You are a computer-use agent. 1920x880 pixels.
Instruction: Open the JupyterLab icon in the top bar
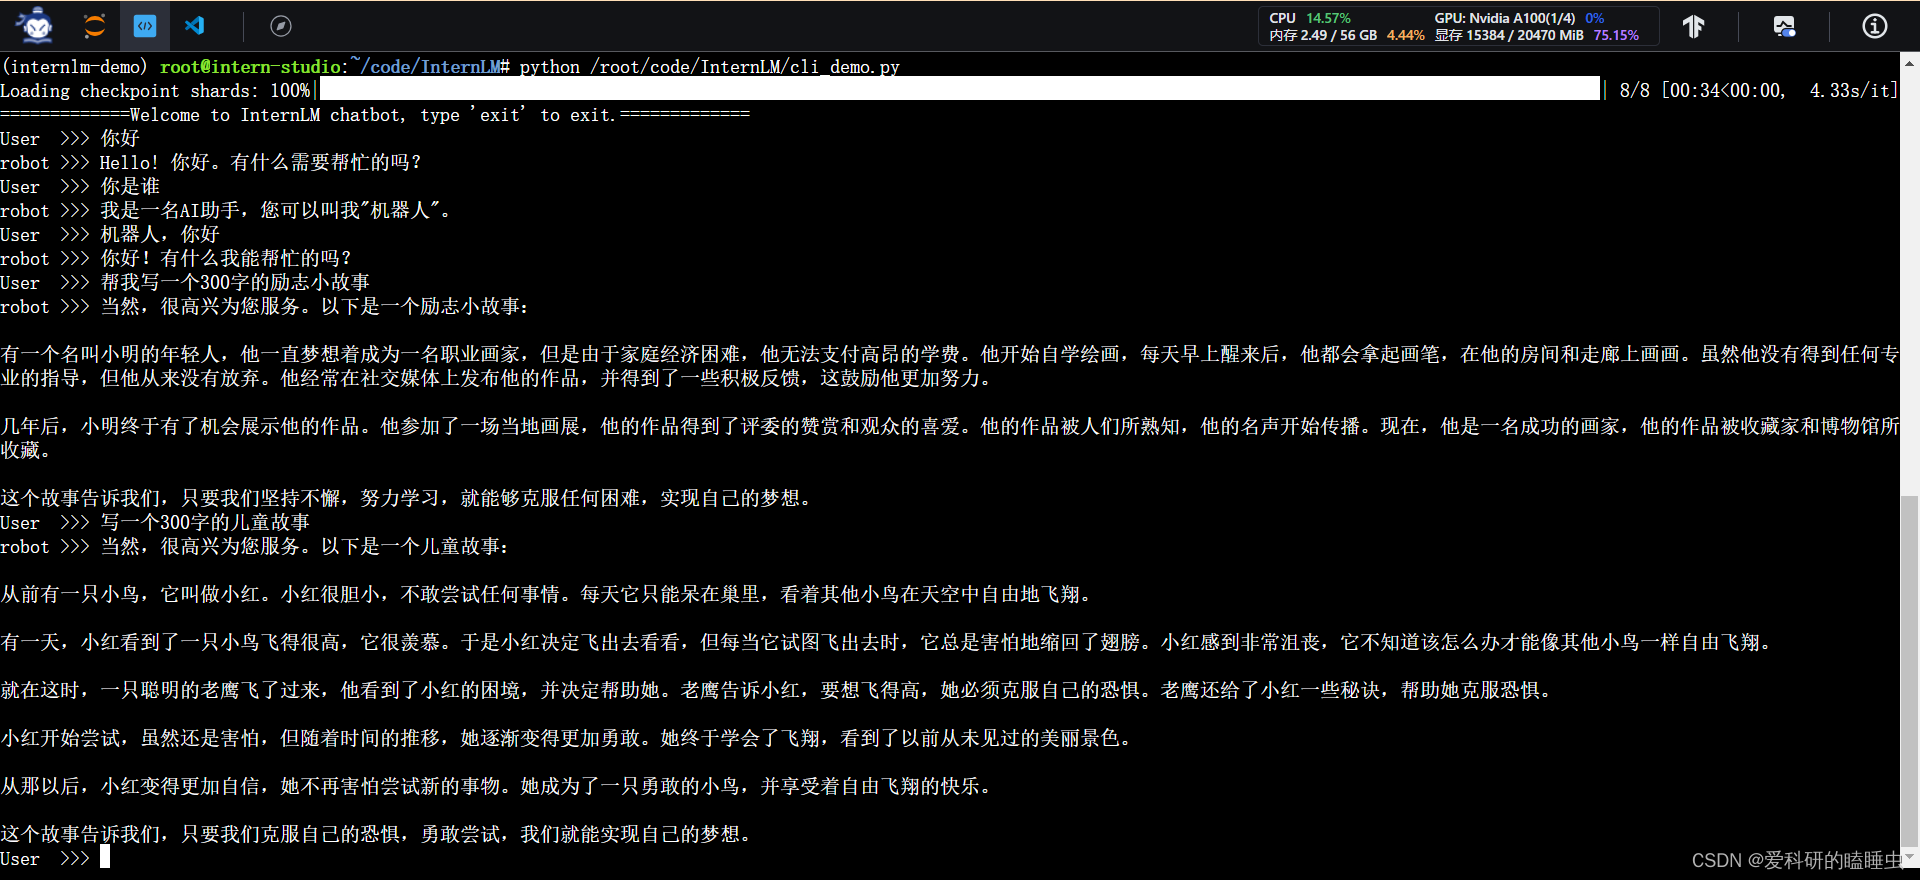click(x=94, y=26)
